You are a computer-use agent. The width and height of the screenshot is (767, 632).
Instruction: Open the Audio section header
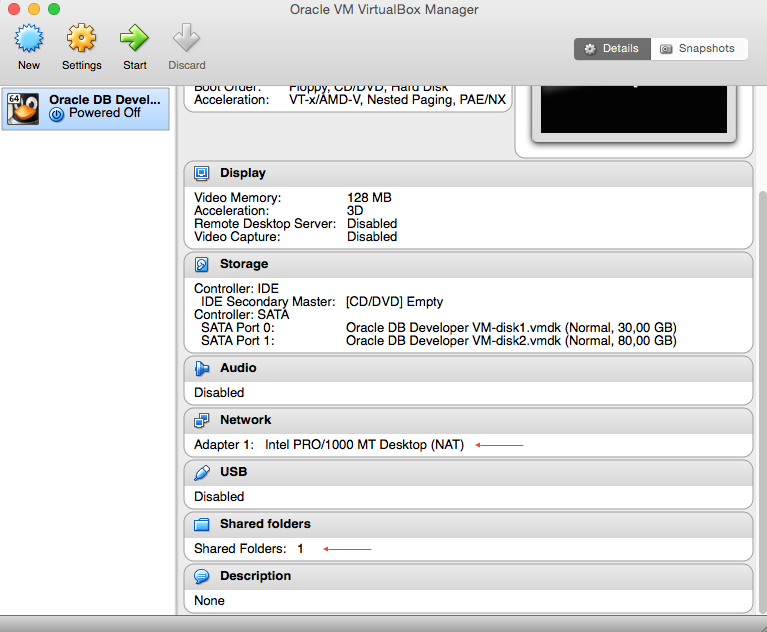(468, 369)
